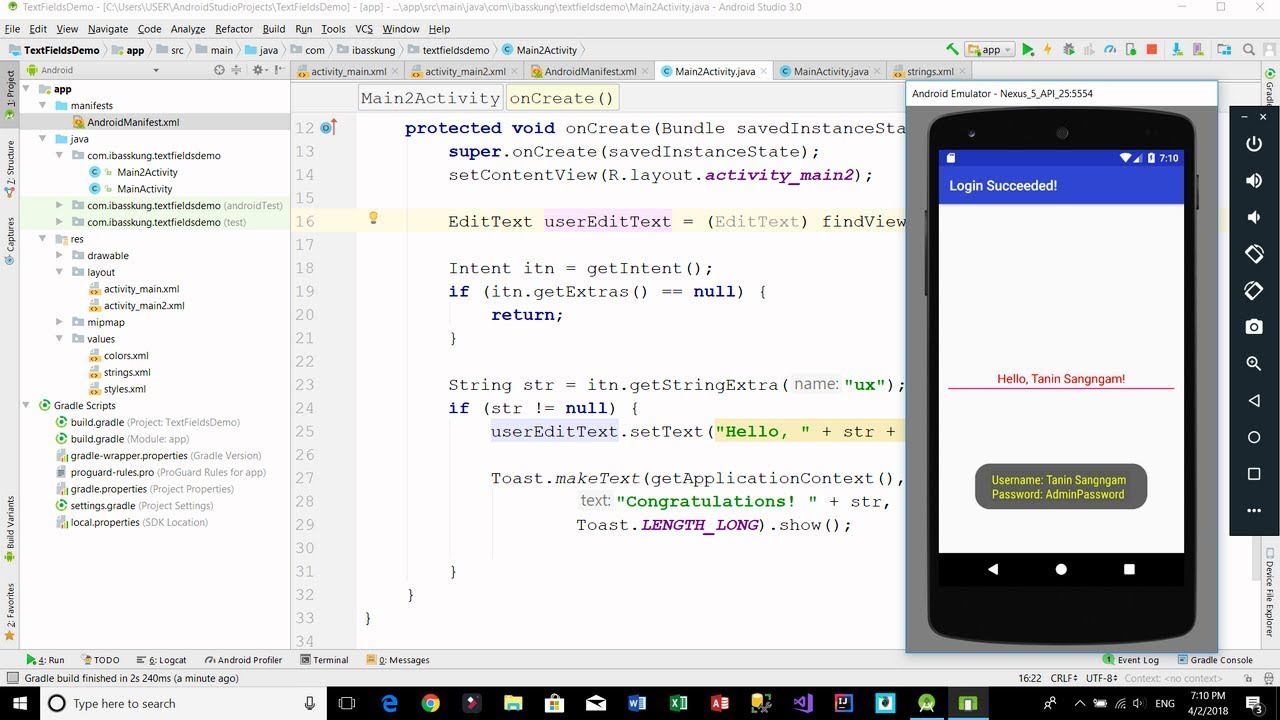Open the Project panel gear settings dropdown

(x=260, y=70)
